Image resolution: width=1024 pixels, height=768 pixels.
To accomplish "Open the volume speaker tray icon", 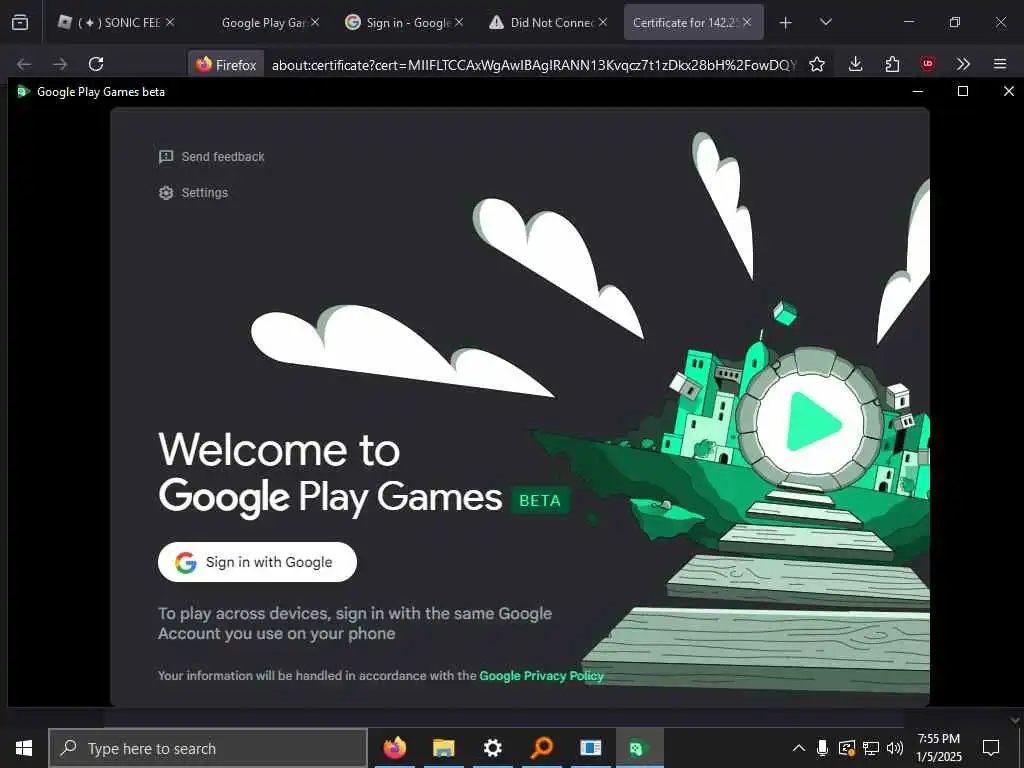I will [x=895, y=748].
